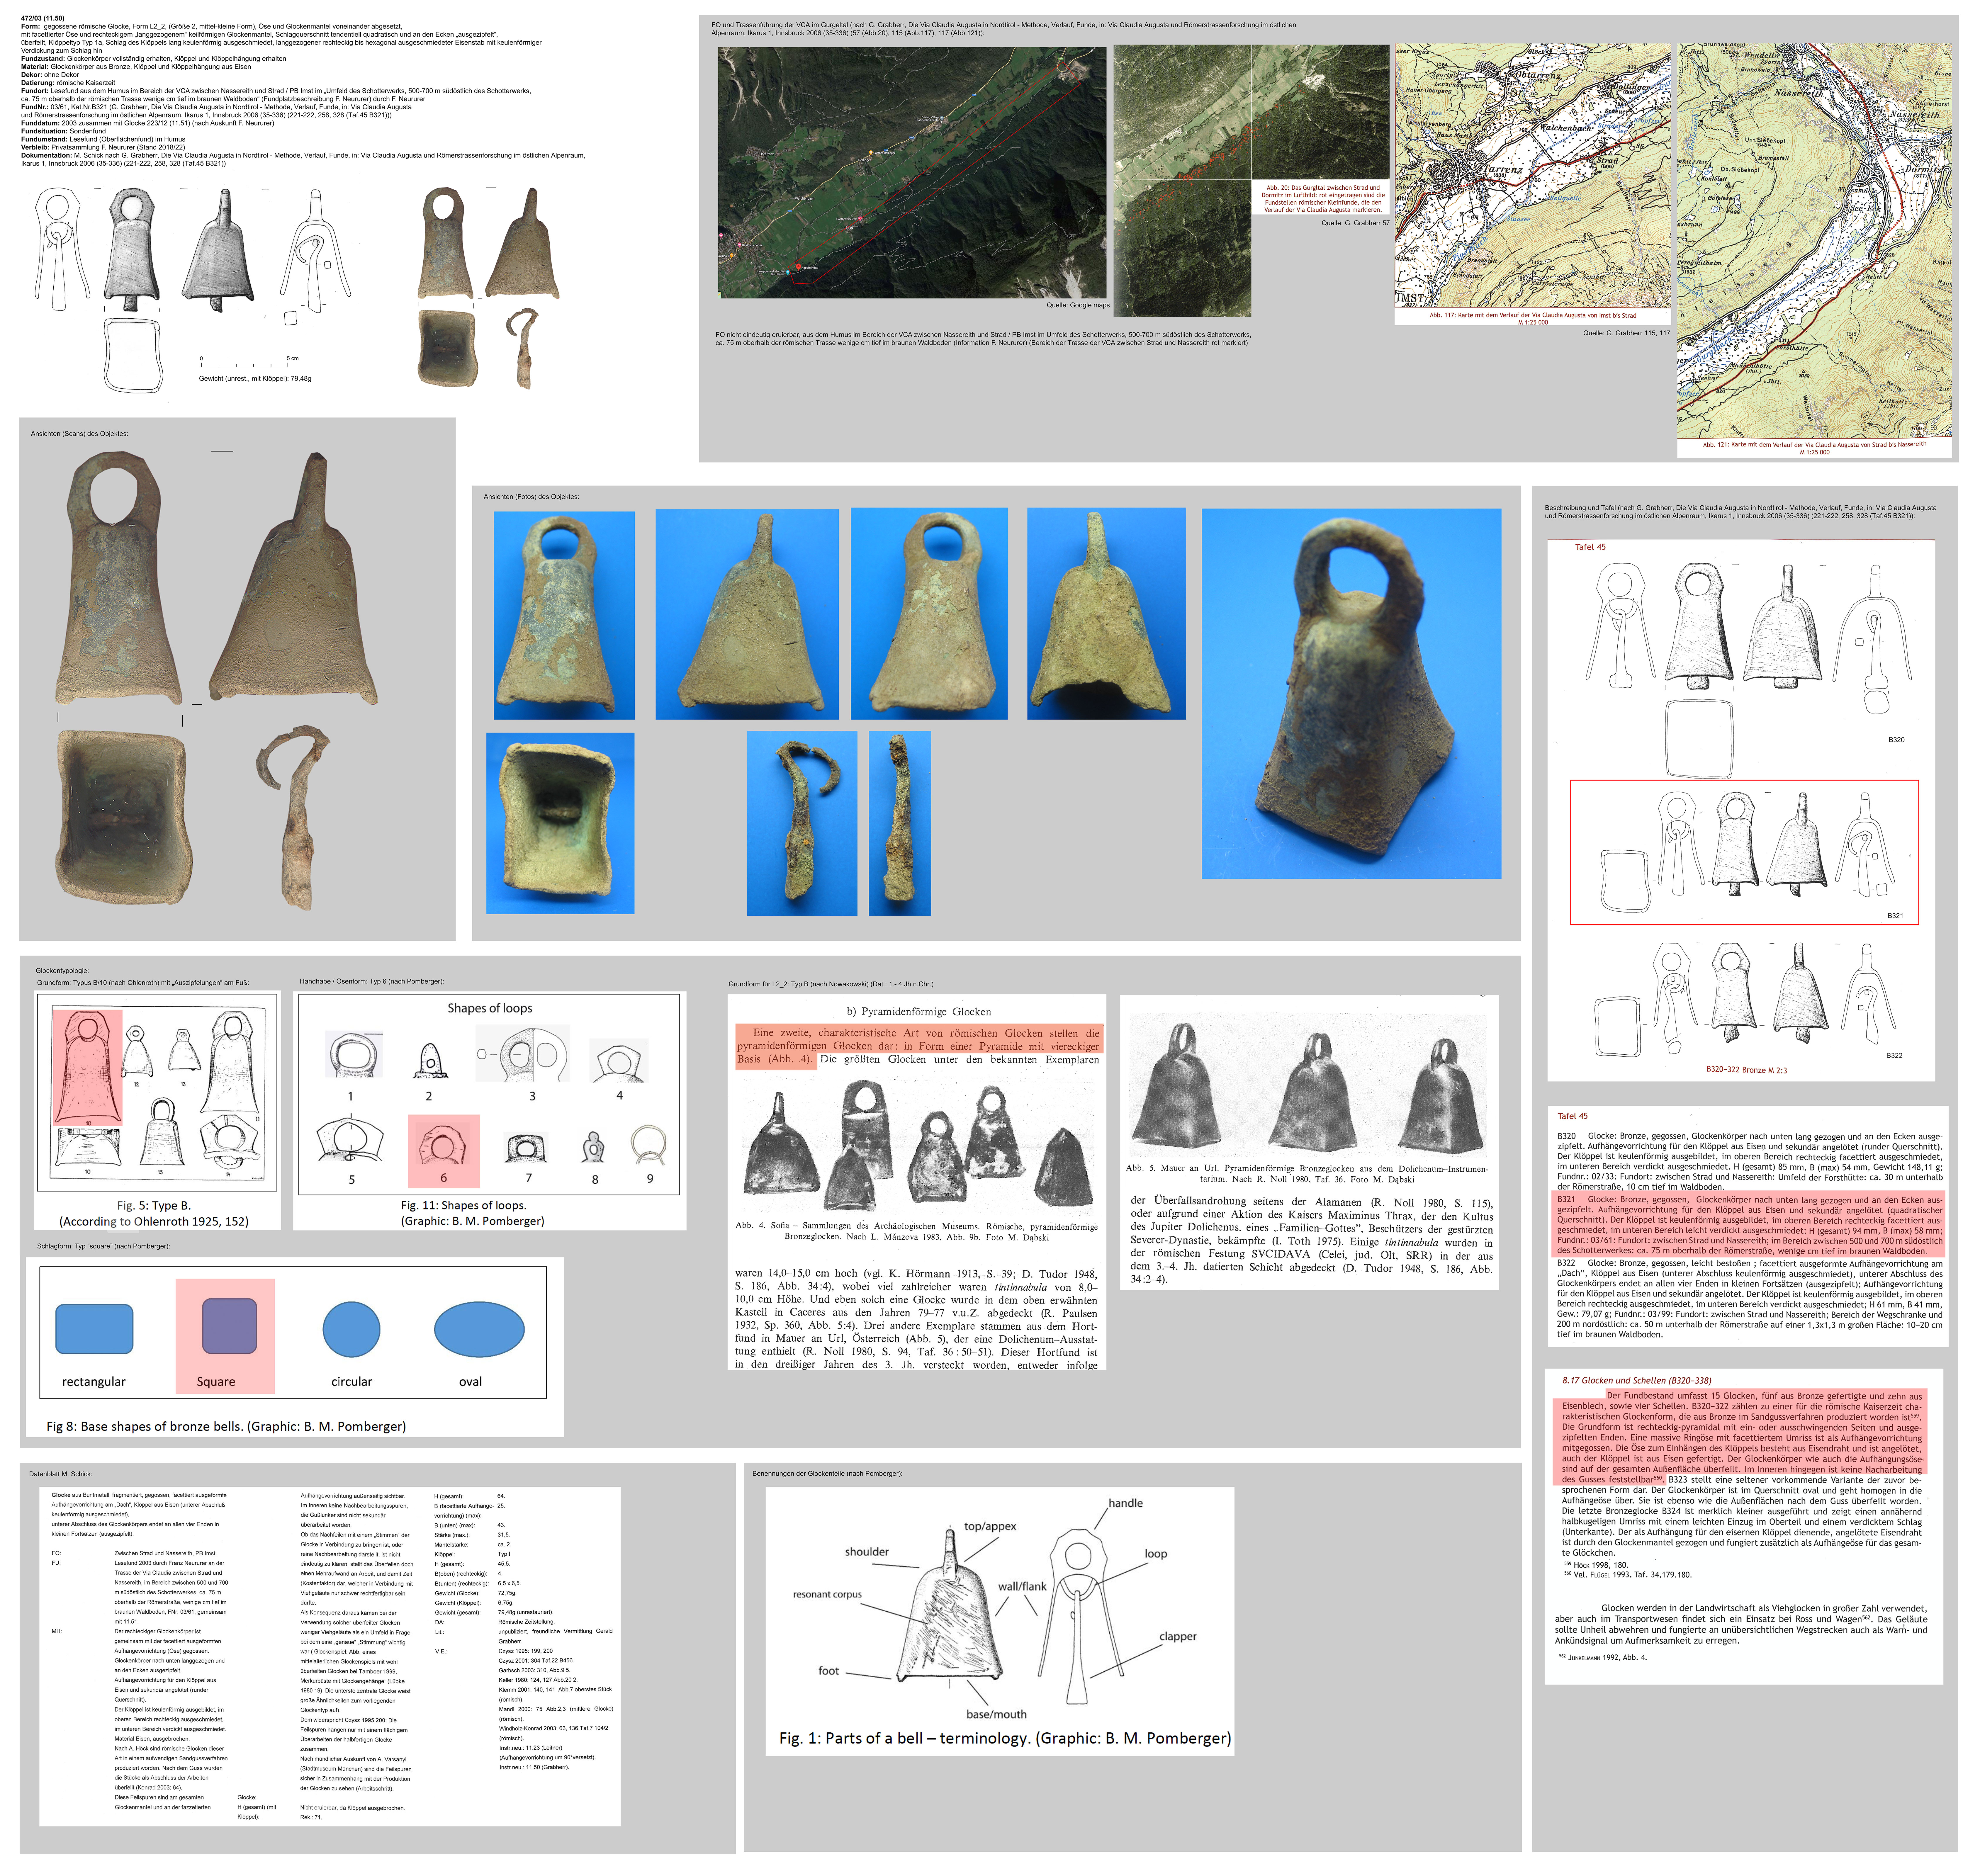Click the blue circular base shape
The width and height of the screenshot is (1980, 1876).
click(x=351, y=1329)
